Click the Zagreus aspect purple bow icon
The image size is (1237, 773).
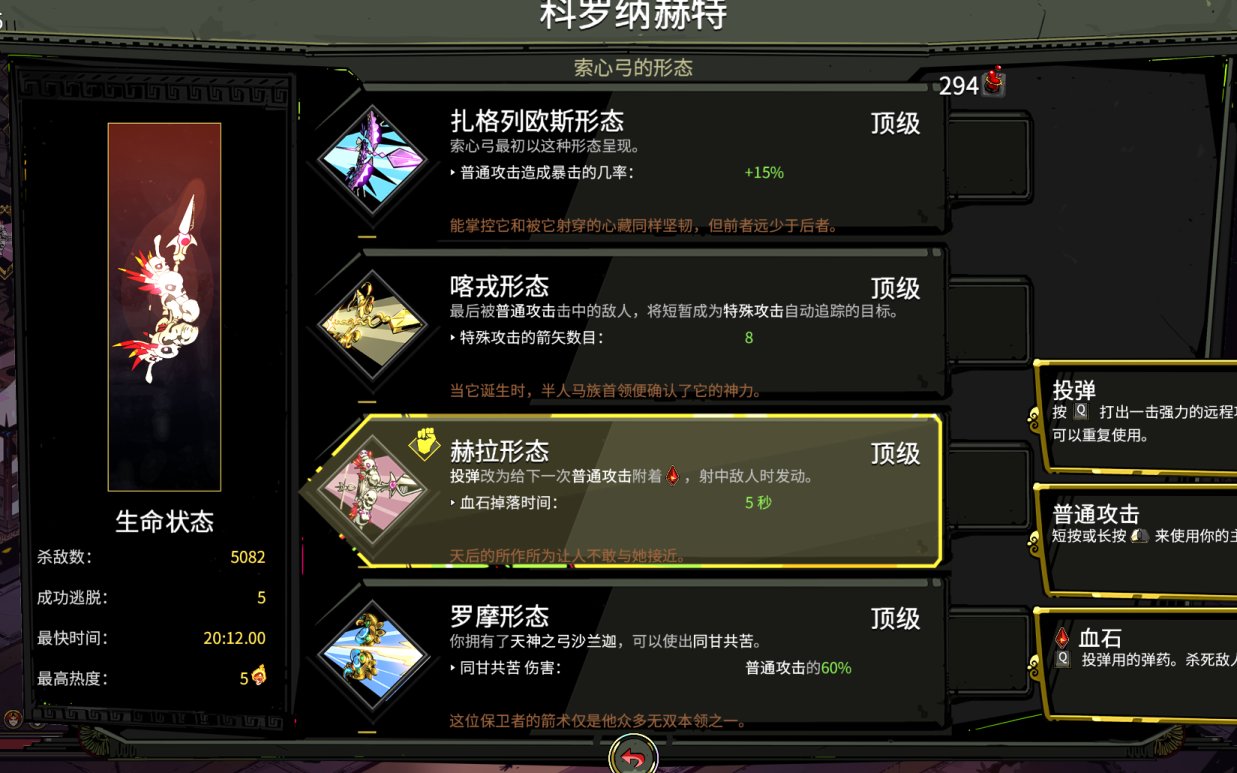[x=373, y=159]
